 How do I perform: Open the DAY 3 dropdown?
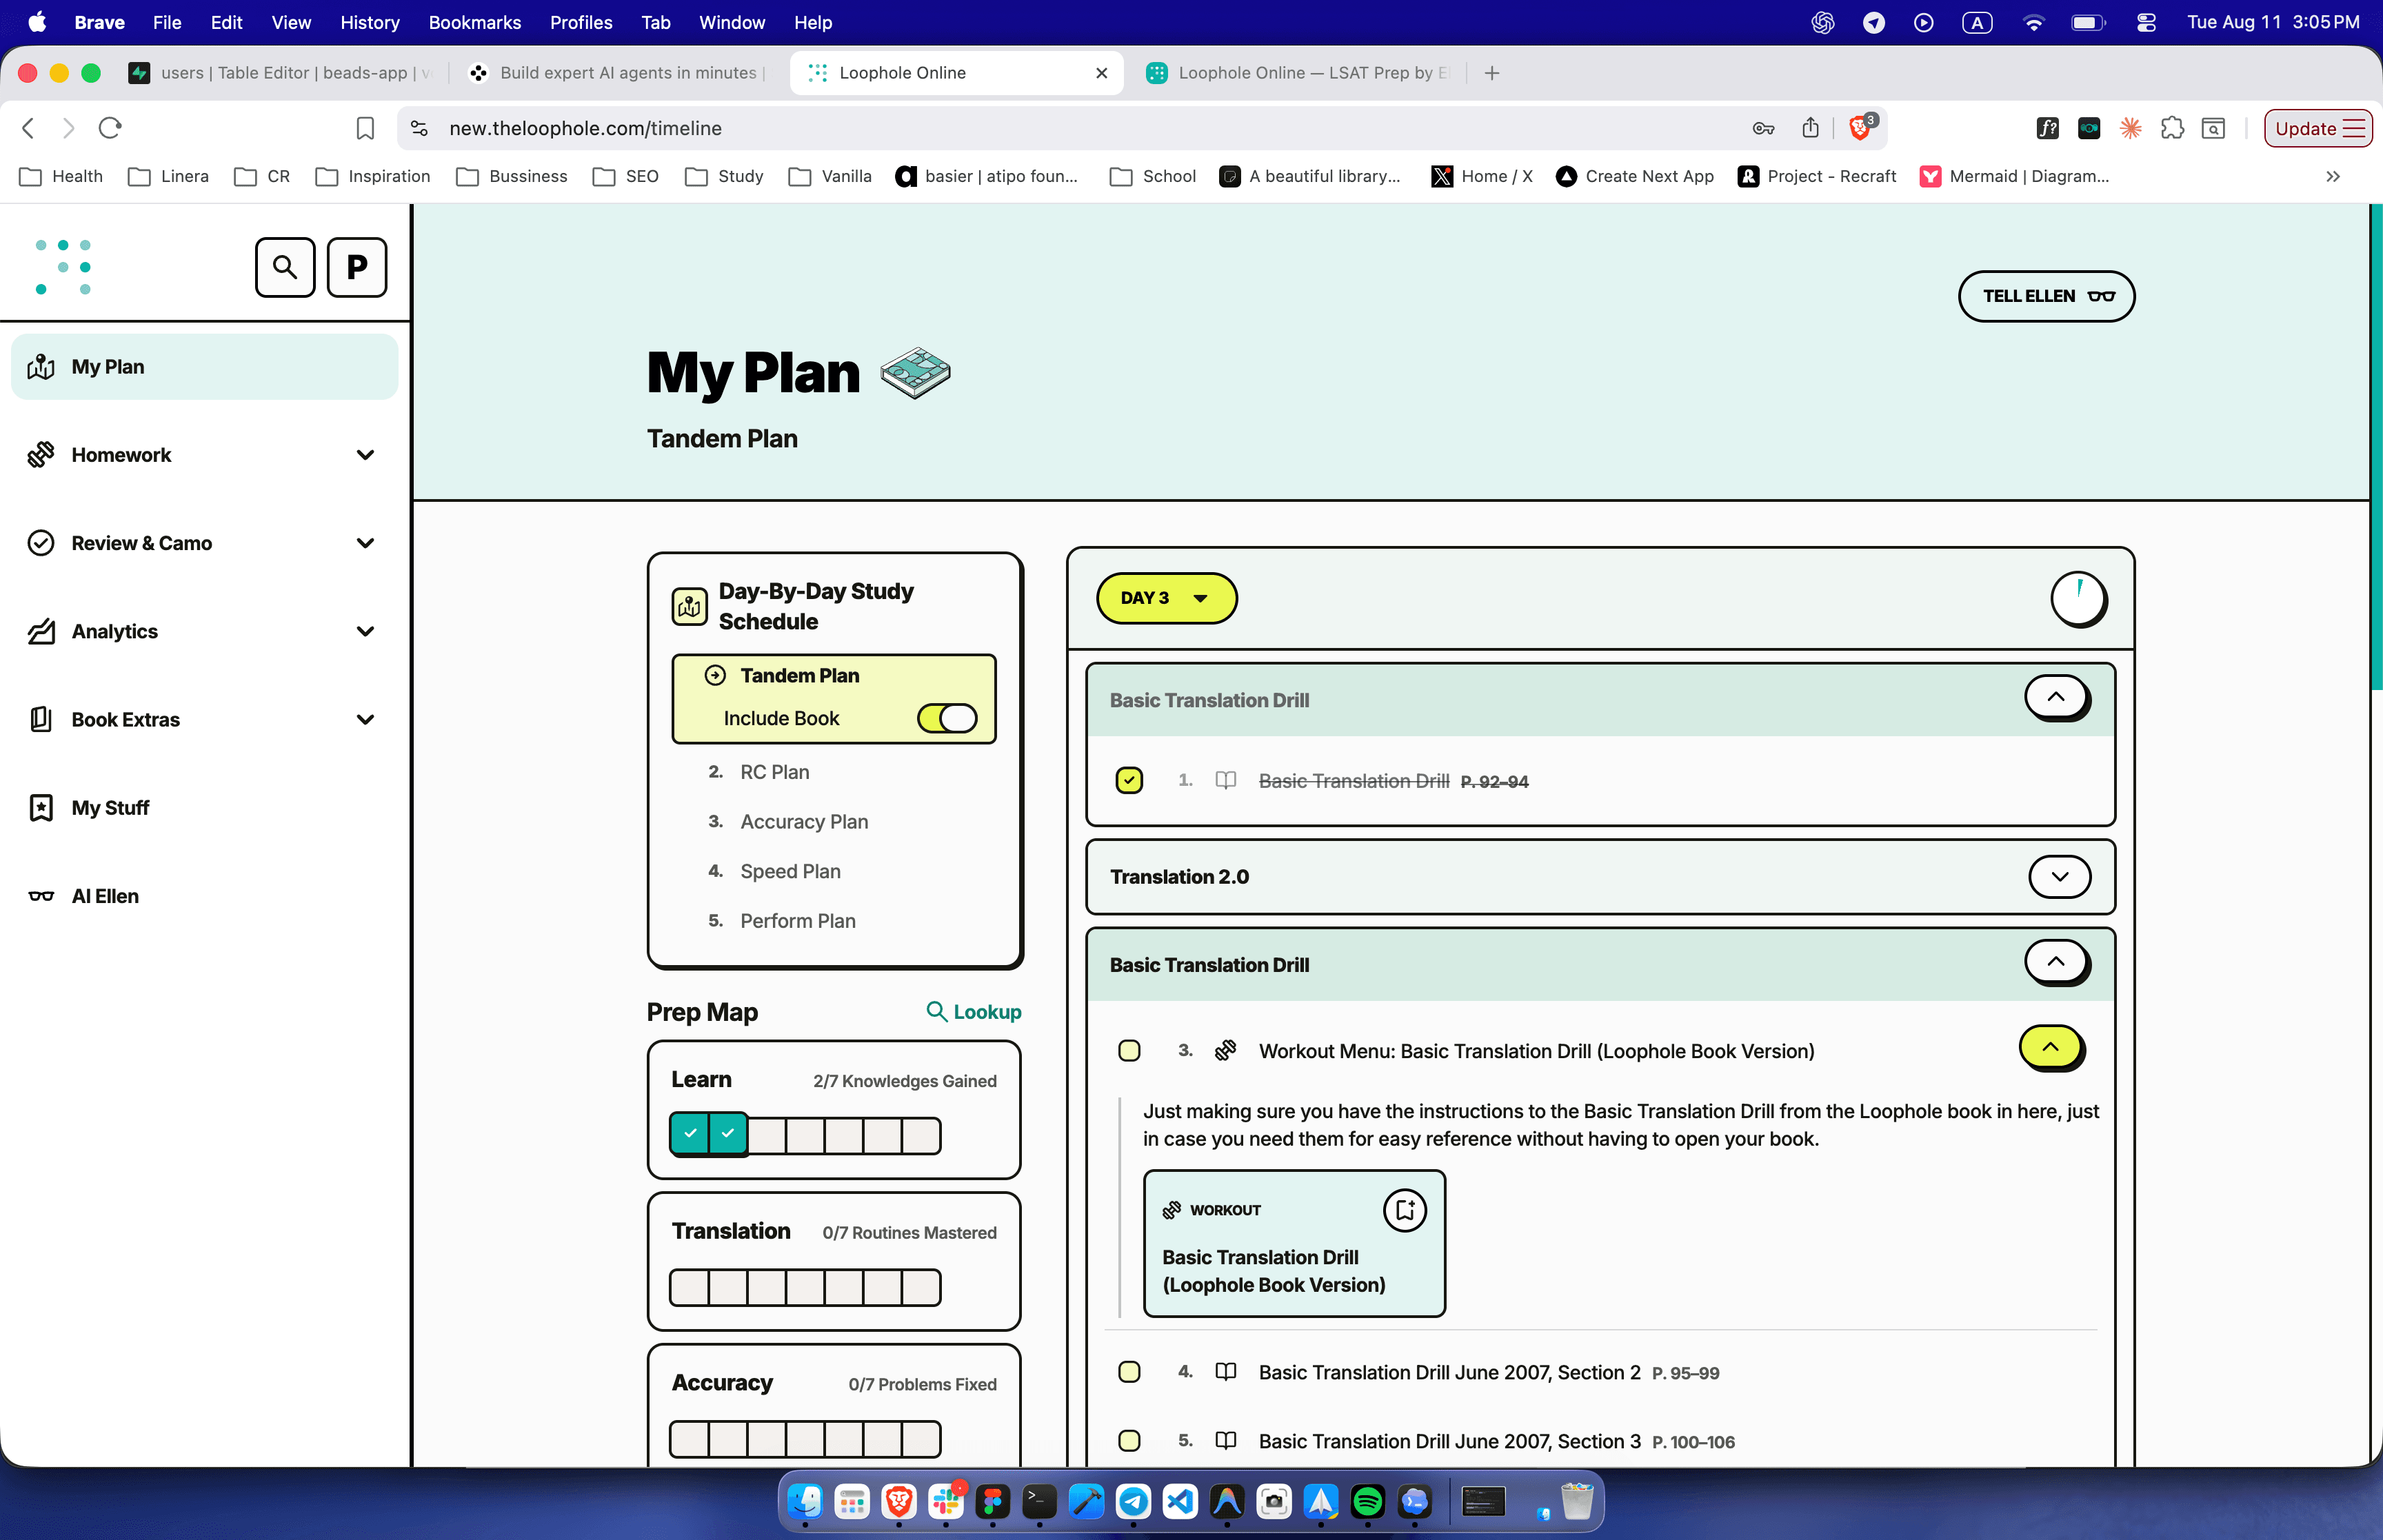[1166, 598]
